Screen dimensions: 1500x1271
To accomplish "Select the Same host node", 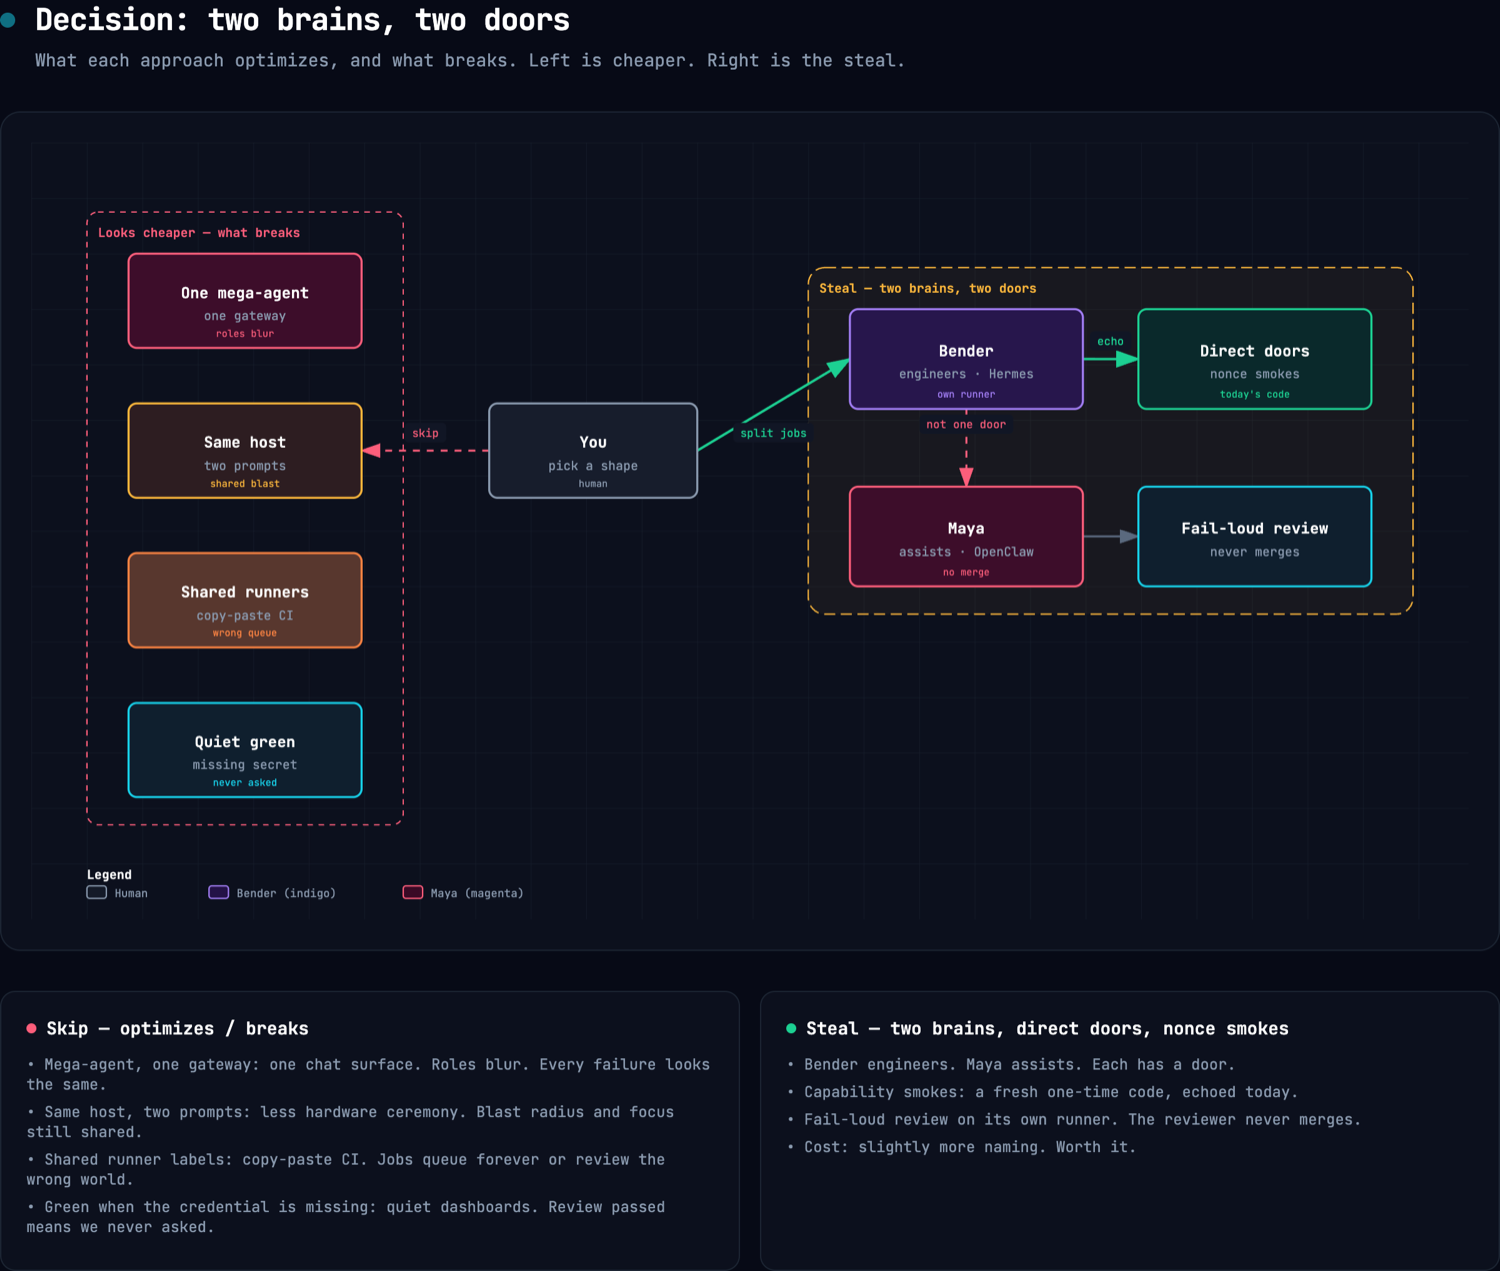I will tap(245, 451).
